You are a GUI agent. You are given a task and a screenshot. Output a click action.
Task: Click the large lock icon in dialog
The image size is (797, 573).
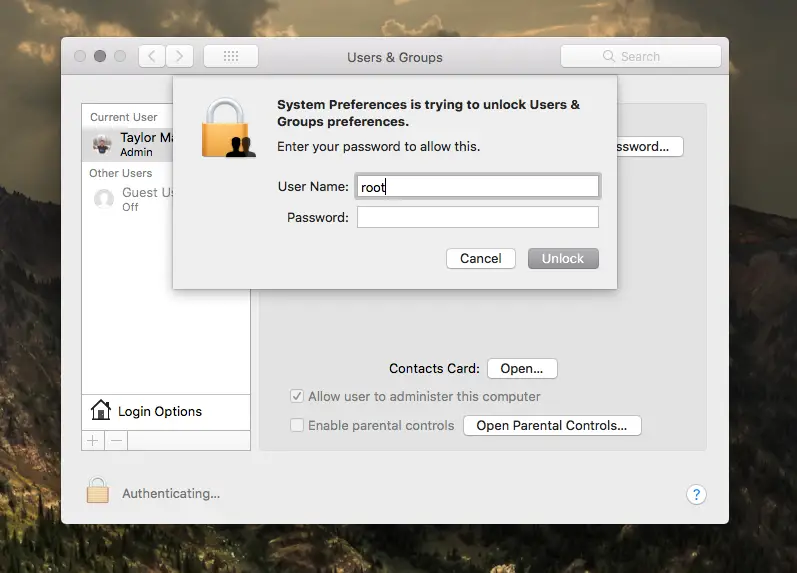point(228,128)
